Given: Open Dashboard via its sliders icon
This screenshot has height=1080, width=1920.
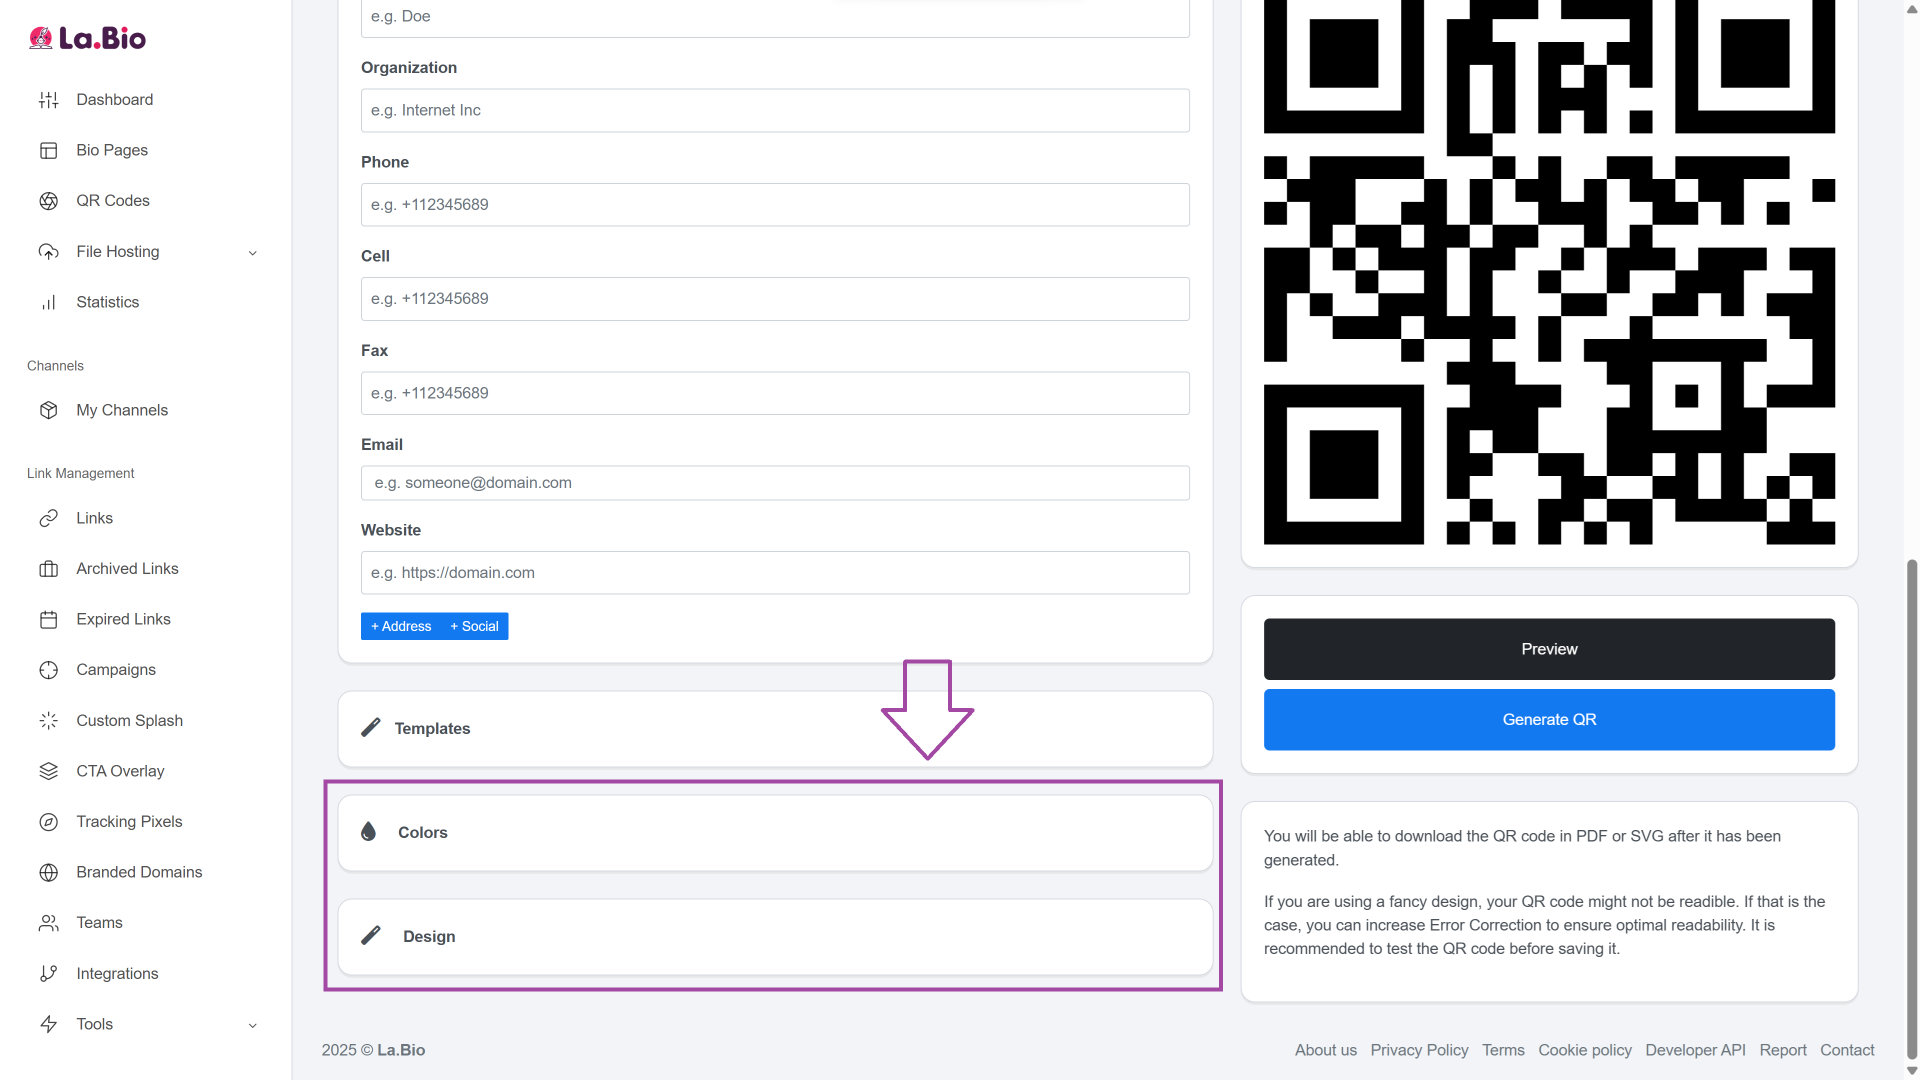Looking at the screenshot, I should click(x=48, y=100).
